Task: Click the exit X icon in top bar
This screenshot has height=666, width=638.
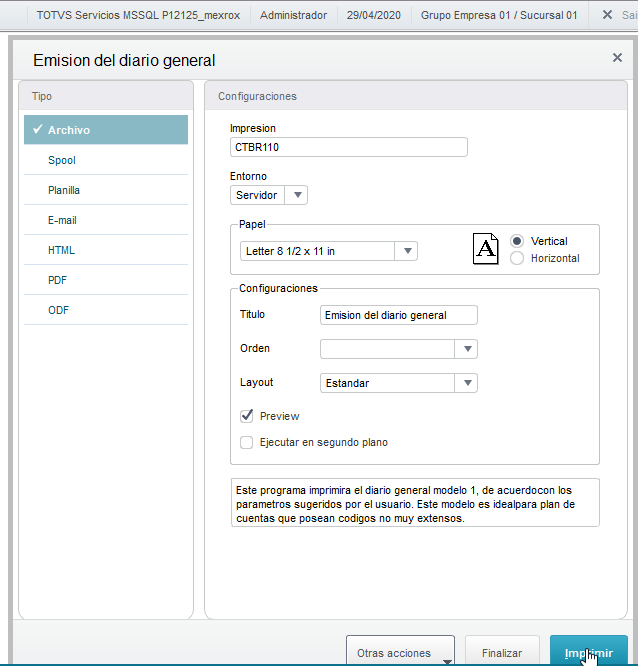Action: 607,15
